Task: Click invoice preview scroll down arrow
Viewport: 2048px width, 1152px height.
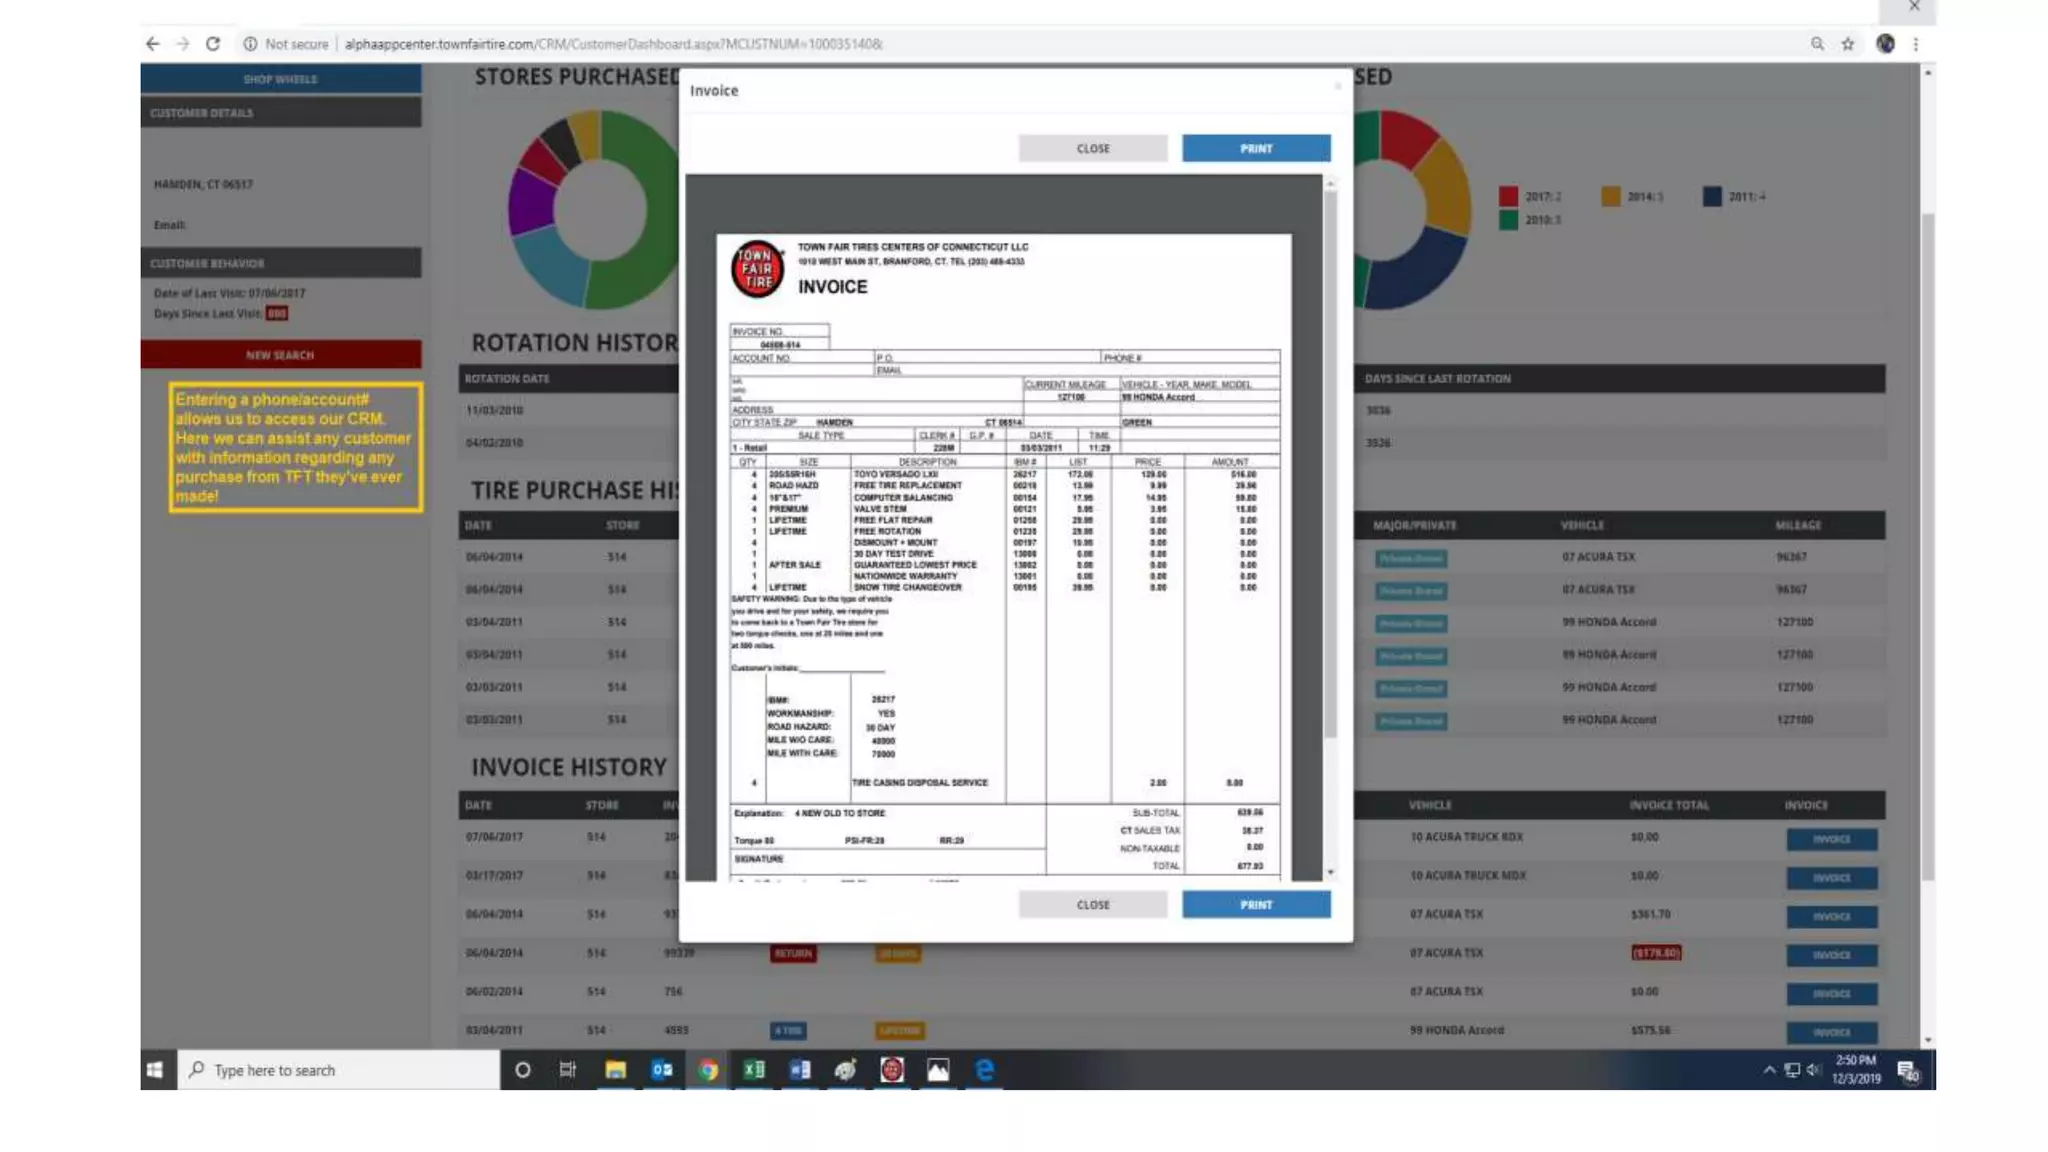Action: tap(1330, 873)
